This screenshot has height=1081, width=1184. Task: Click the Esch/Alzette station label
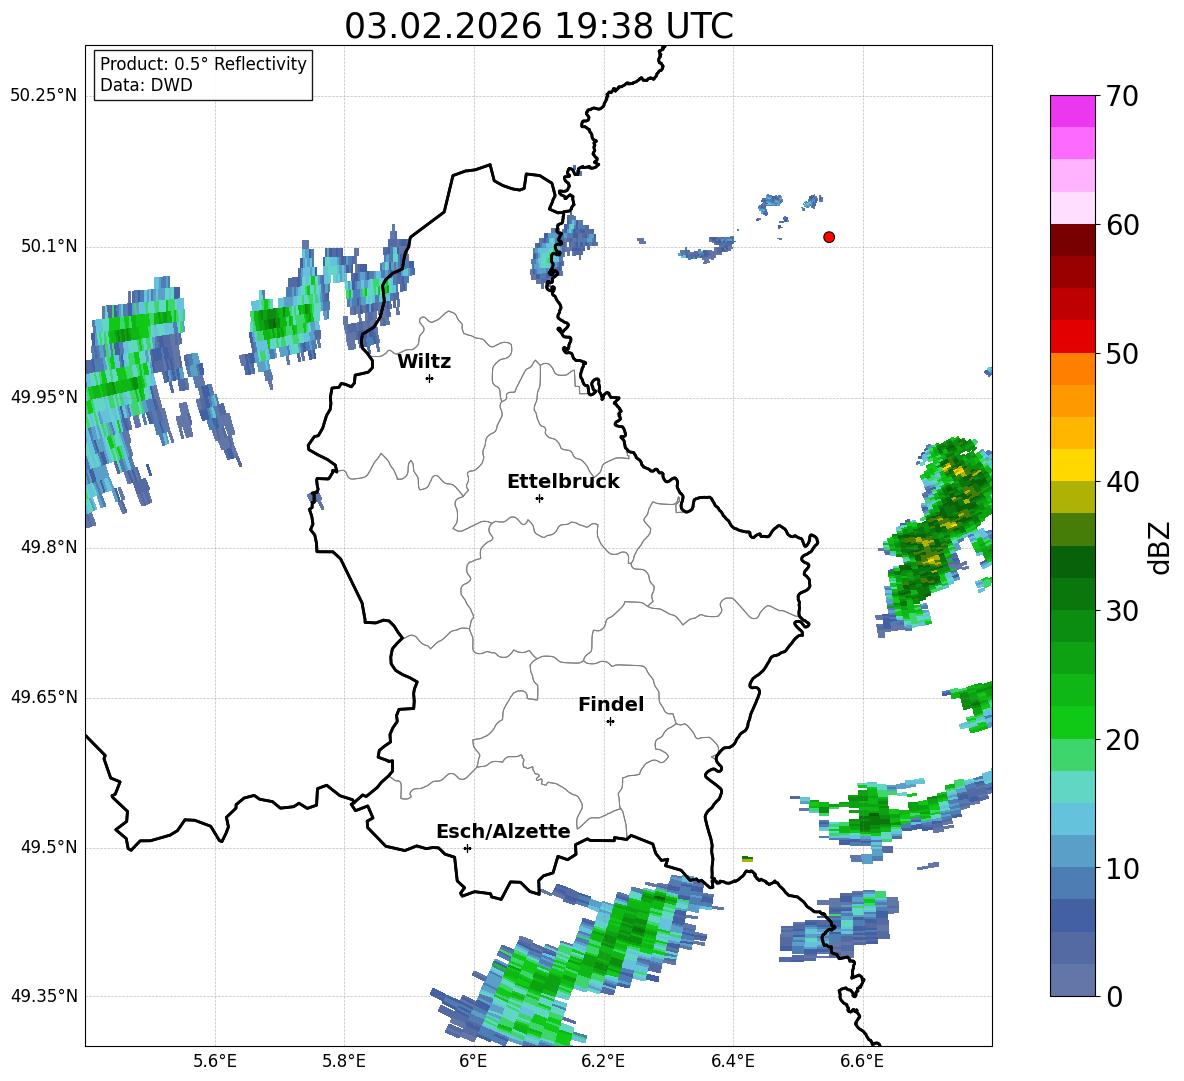tap(503, 831)
